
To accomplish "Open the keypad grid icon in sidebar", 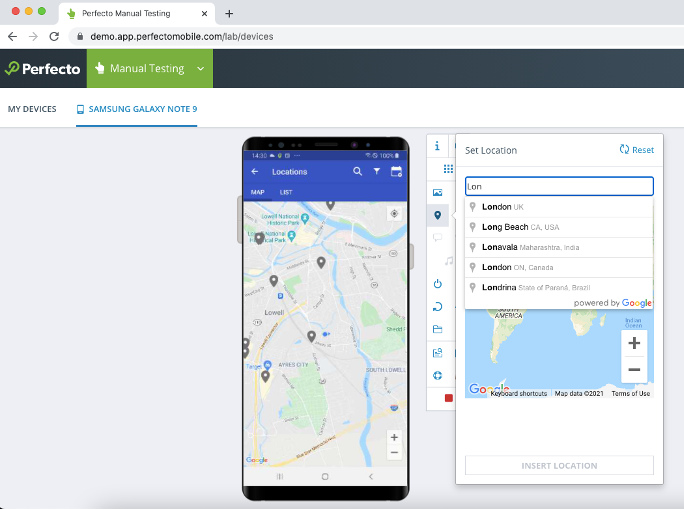I will [448, 169].
